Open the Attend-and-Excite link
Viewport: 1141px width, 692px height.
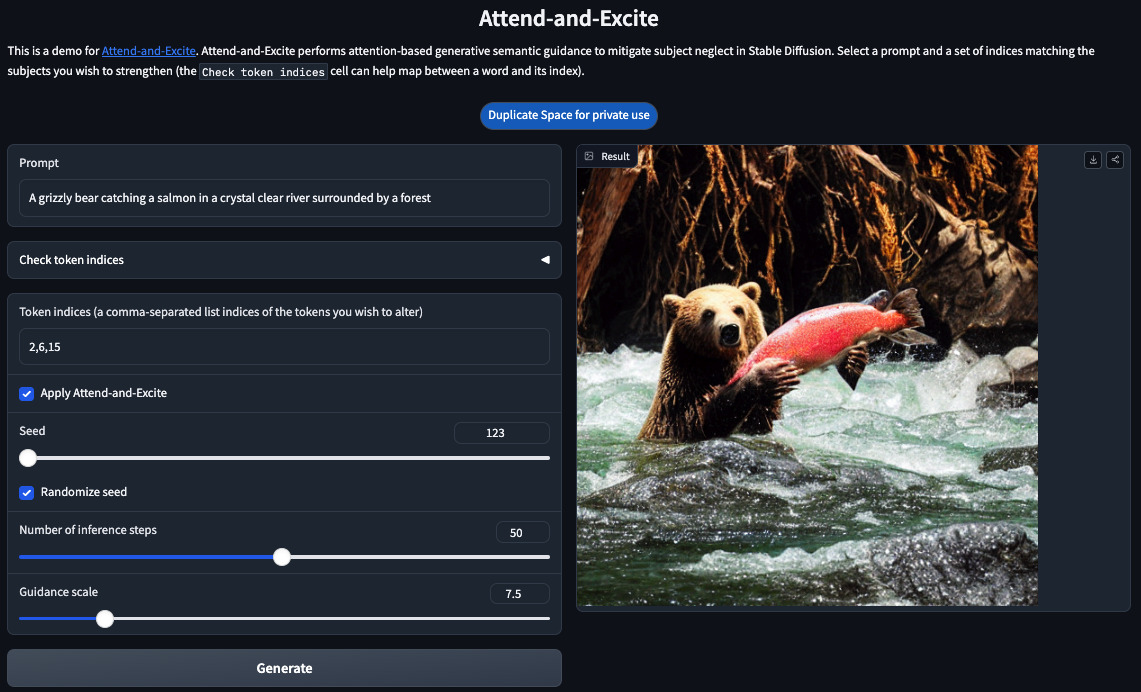coord(148,51)
